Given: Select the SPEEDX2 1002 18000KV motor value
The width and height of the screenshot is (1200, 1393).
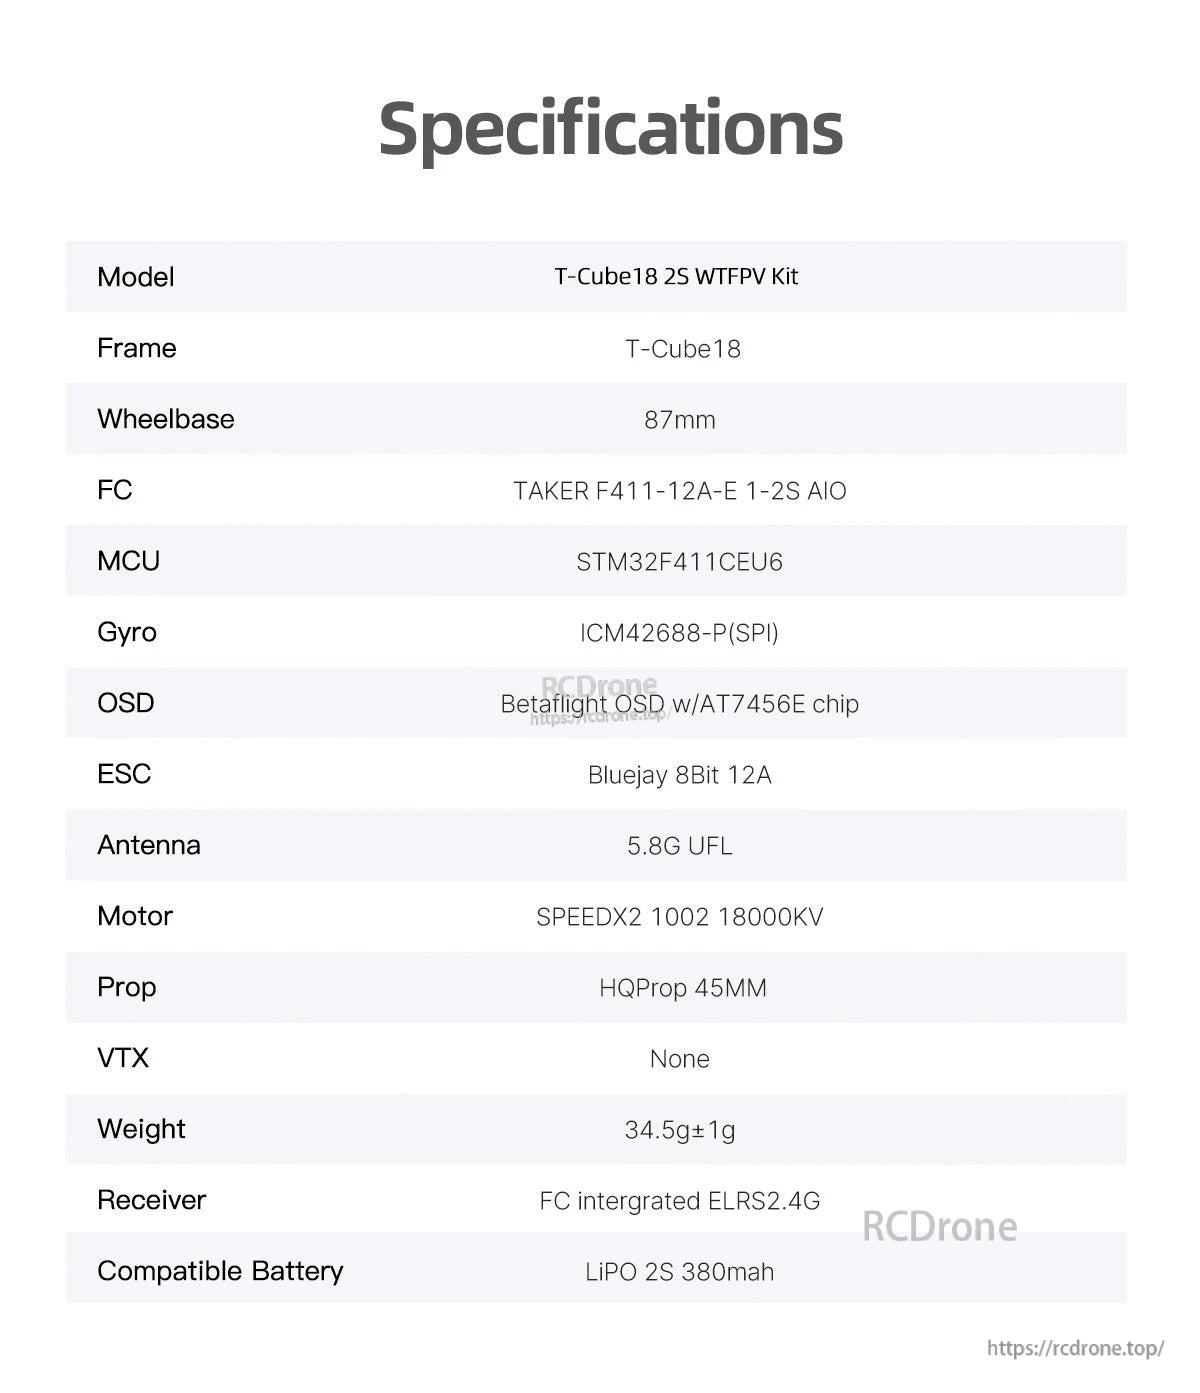Looking at the screenshot, I should (x=679, y=917).
